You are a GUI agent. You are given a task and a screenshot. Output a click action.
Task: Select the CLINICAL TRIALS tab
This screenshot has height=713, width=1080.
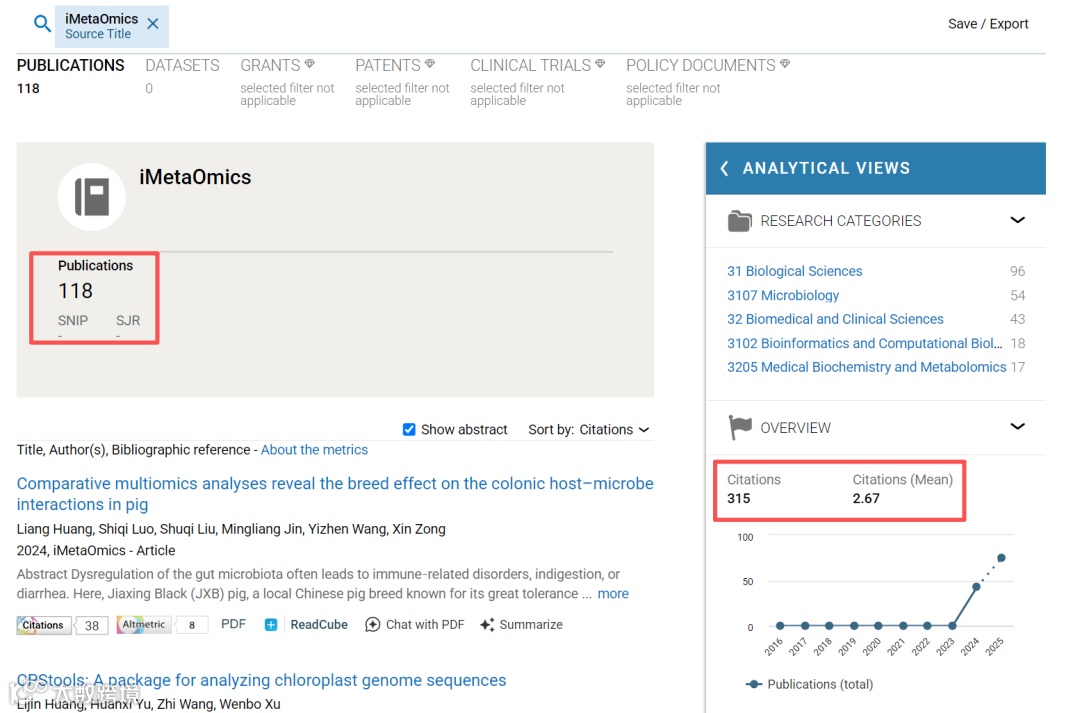[x=530, y=65]
